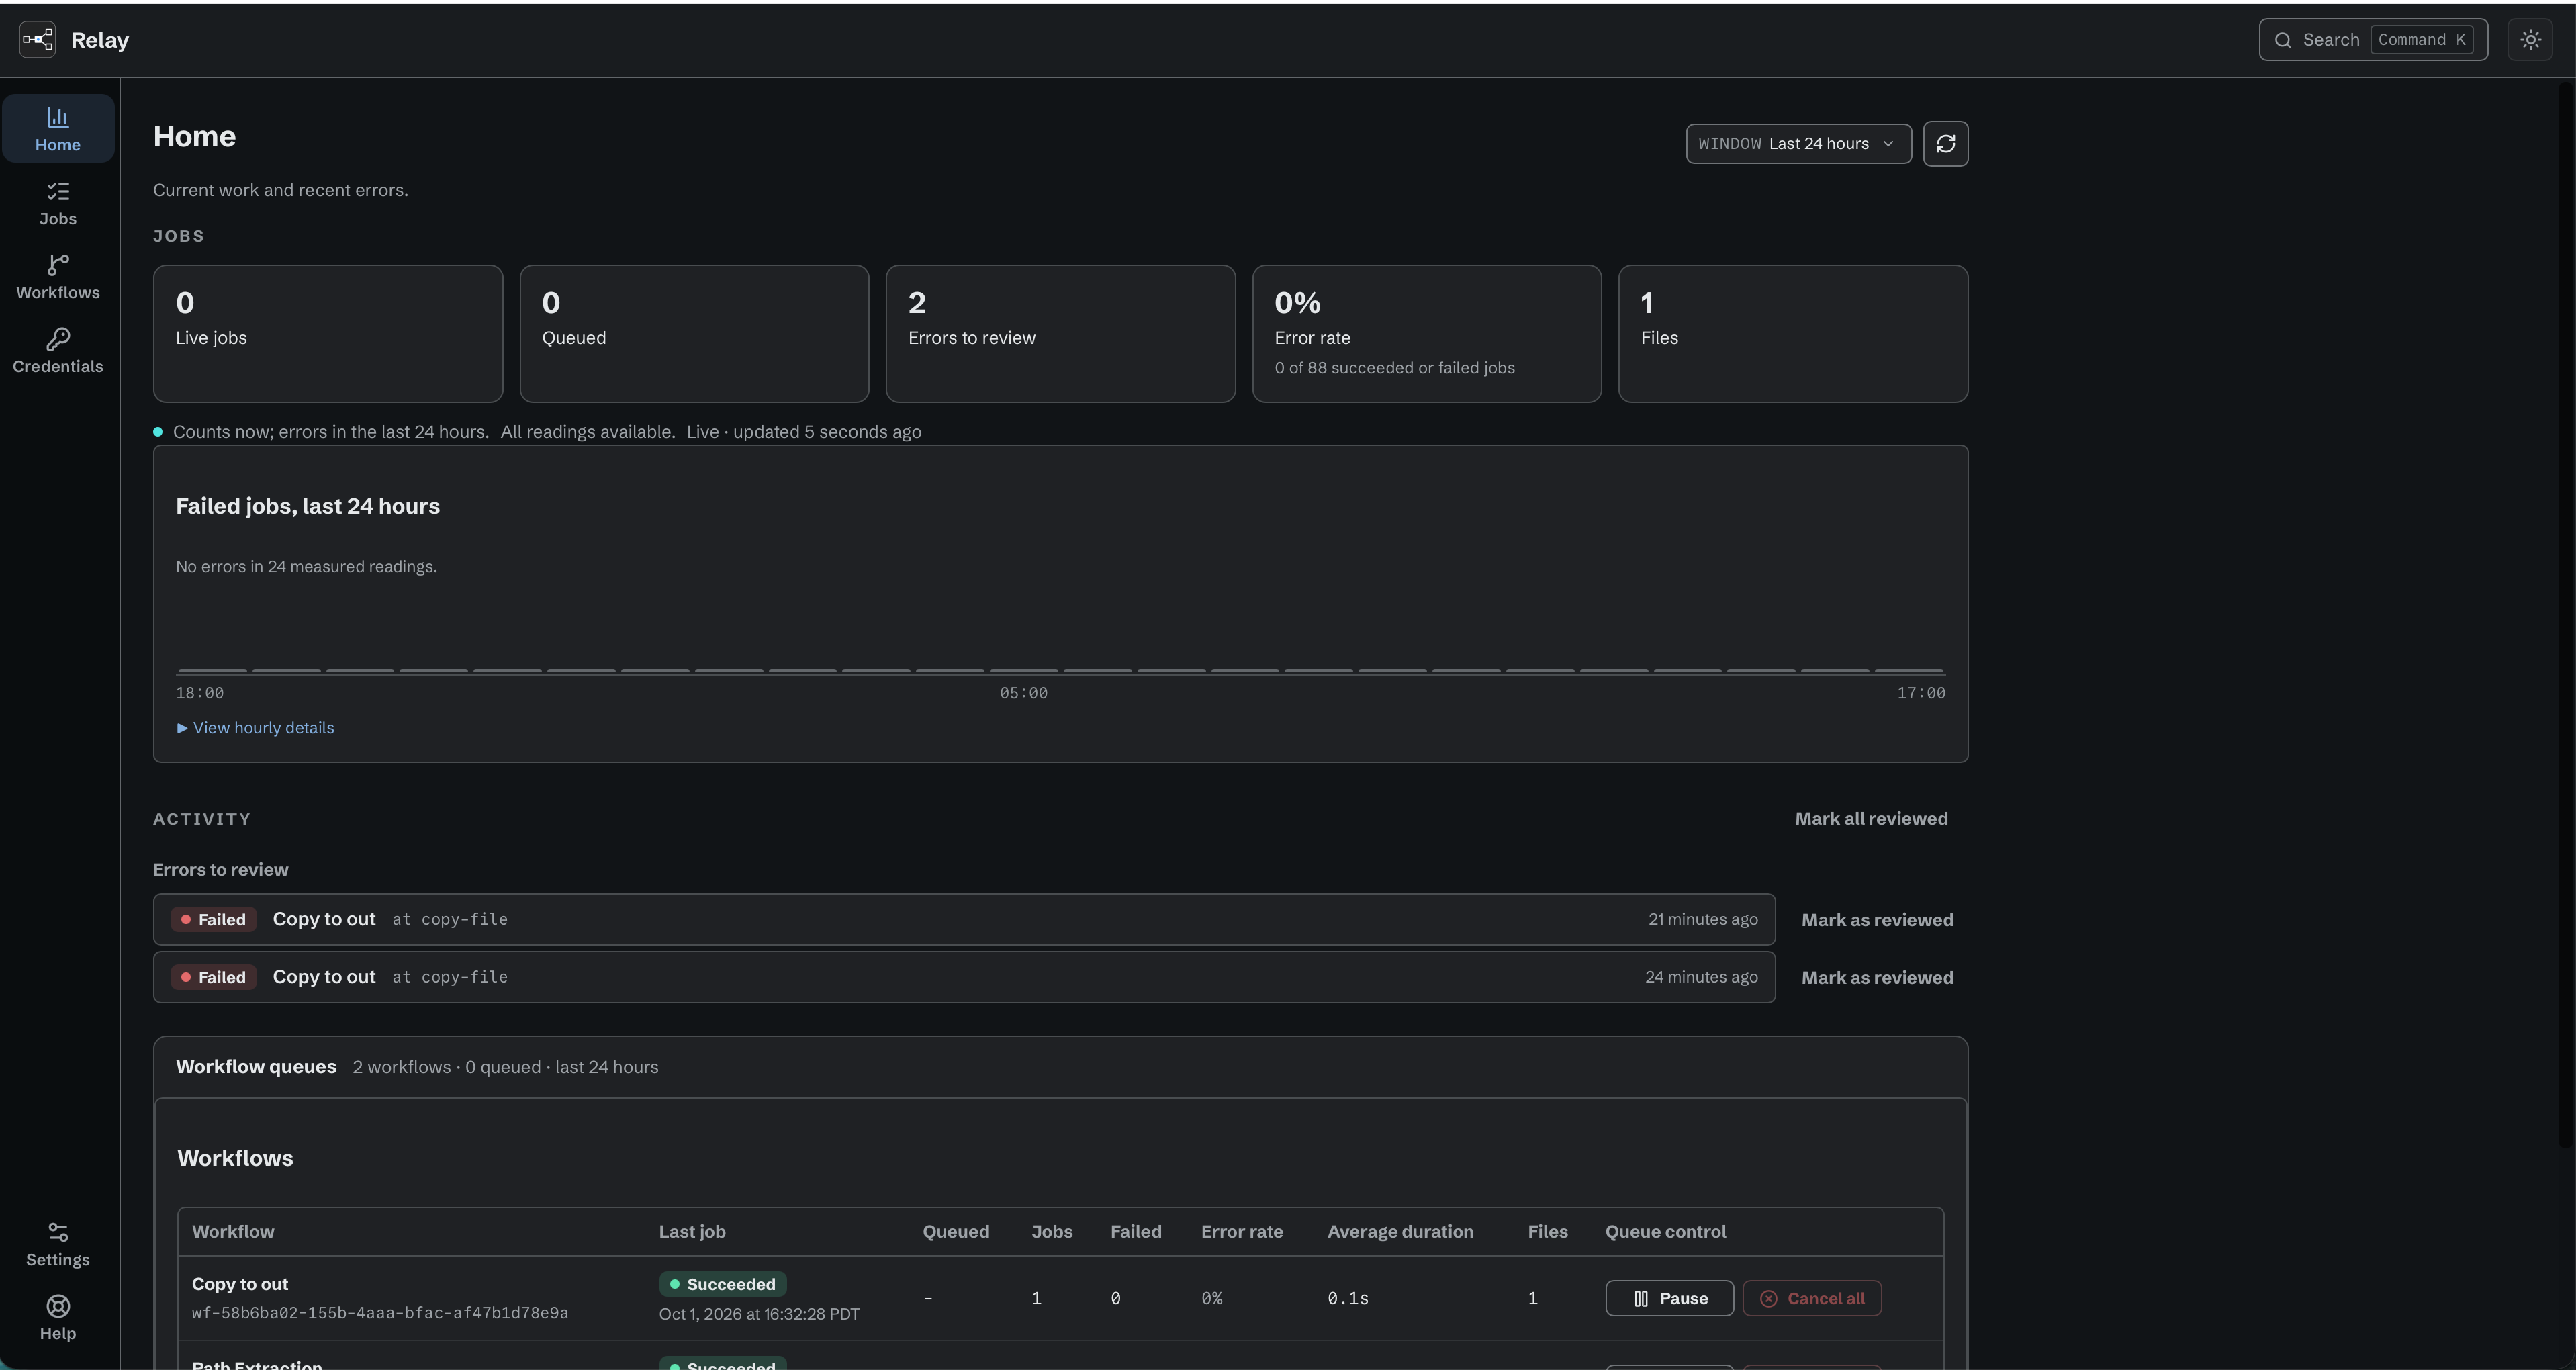The image size is (2576, 1370).
Task: Open the Live jobs card
Action: coord(328,334)
